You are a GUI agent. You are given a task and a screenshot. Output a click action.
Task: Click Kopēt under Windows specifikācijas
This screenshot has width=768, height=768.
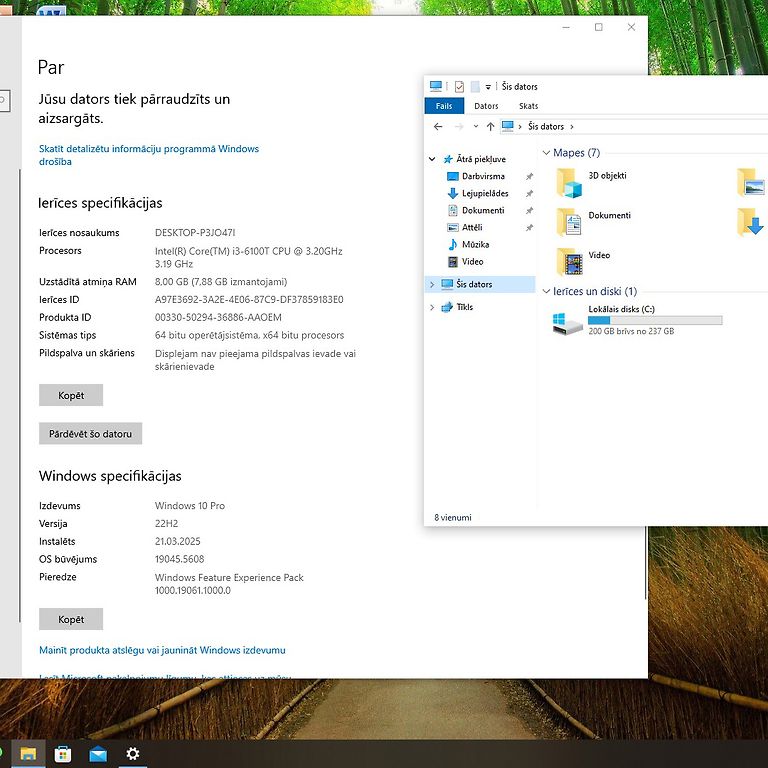pyautogui.click(x=71, y=619)
